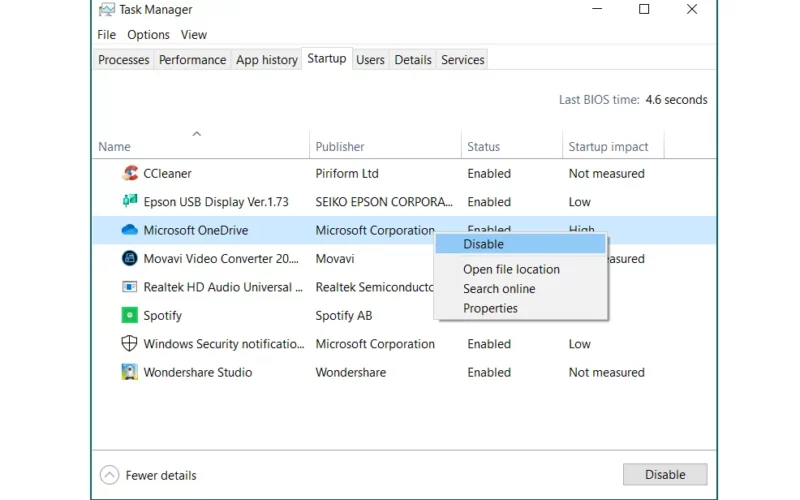Click the Windows Security shield icon
The image size is (800, 500).
130,343
